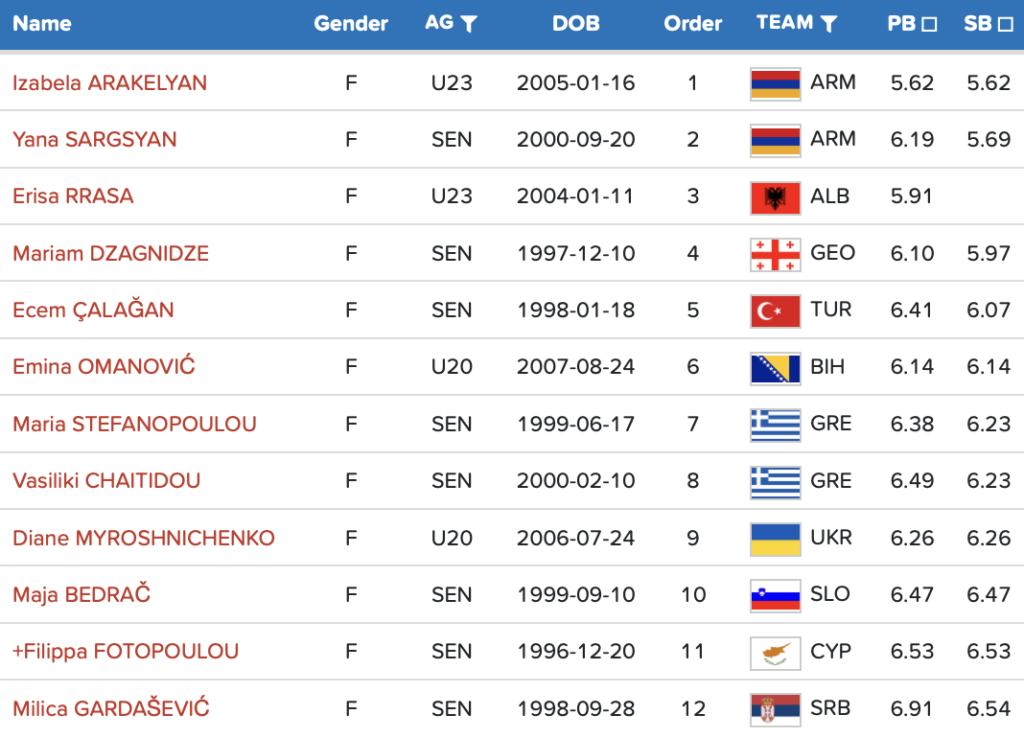1024x738 pixels.
Task: Select the Turkey flag icon
Action: (x=775, y=311)
